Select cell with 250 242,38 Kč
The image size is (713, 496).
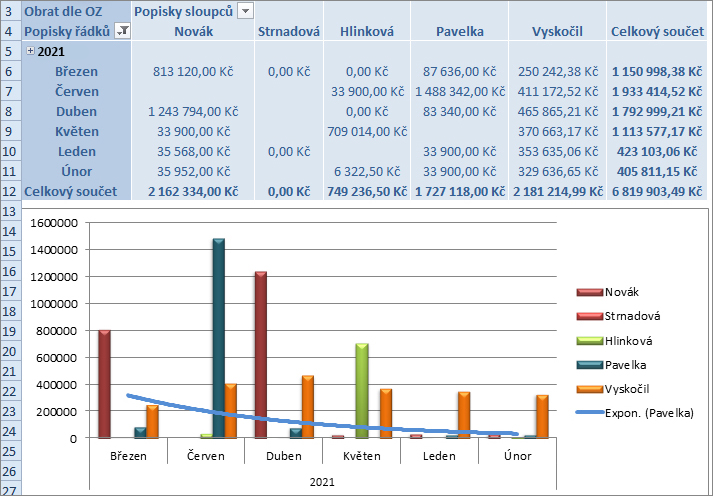coord(557,71)
